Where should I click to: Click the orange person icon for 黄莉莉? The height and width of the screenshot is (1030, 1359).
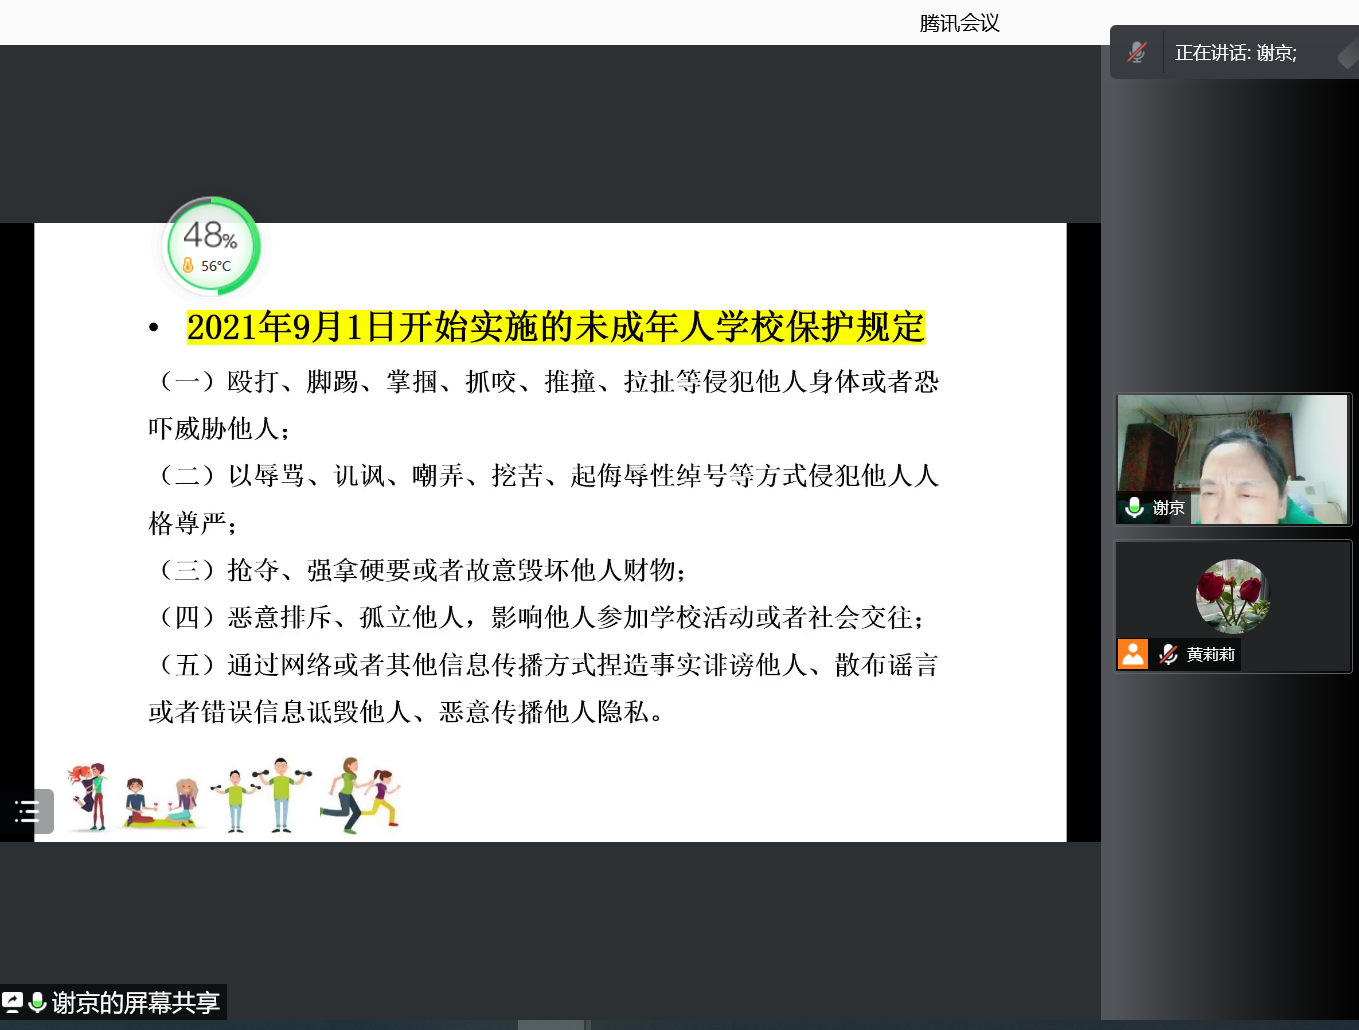1133,654
